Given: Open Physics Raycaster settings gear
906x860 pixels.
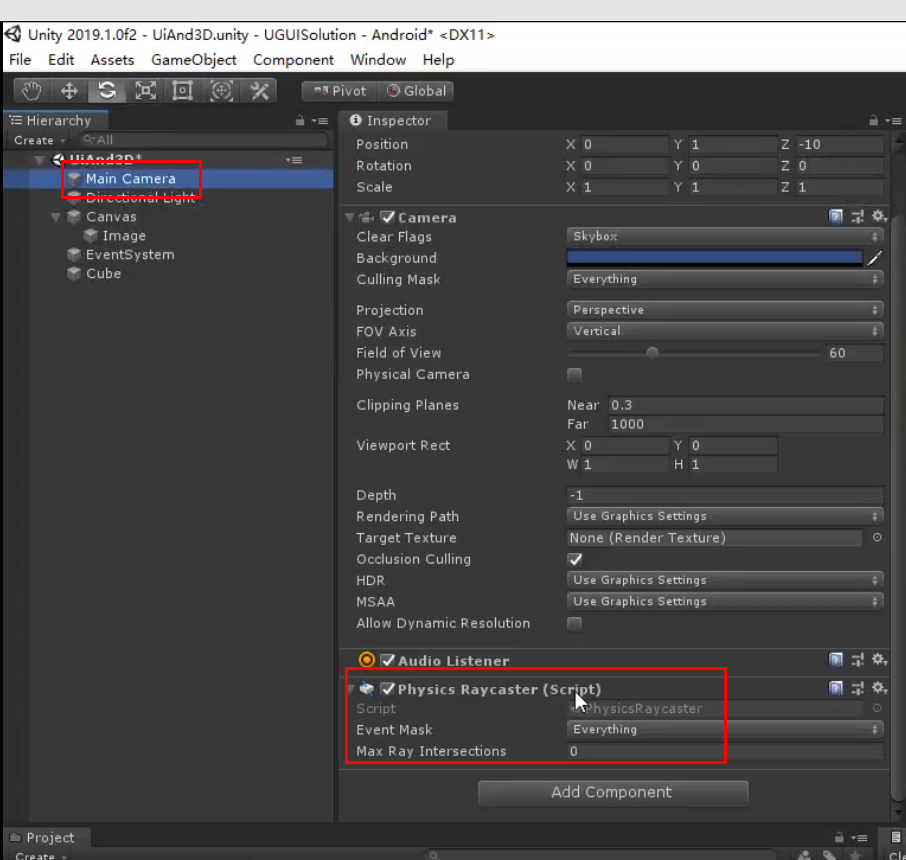Looking at the screenshot, I should click(879, 688).
